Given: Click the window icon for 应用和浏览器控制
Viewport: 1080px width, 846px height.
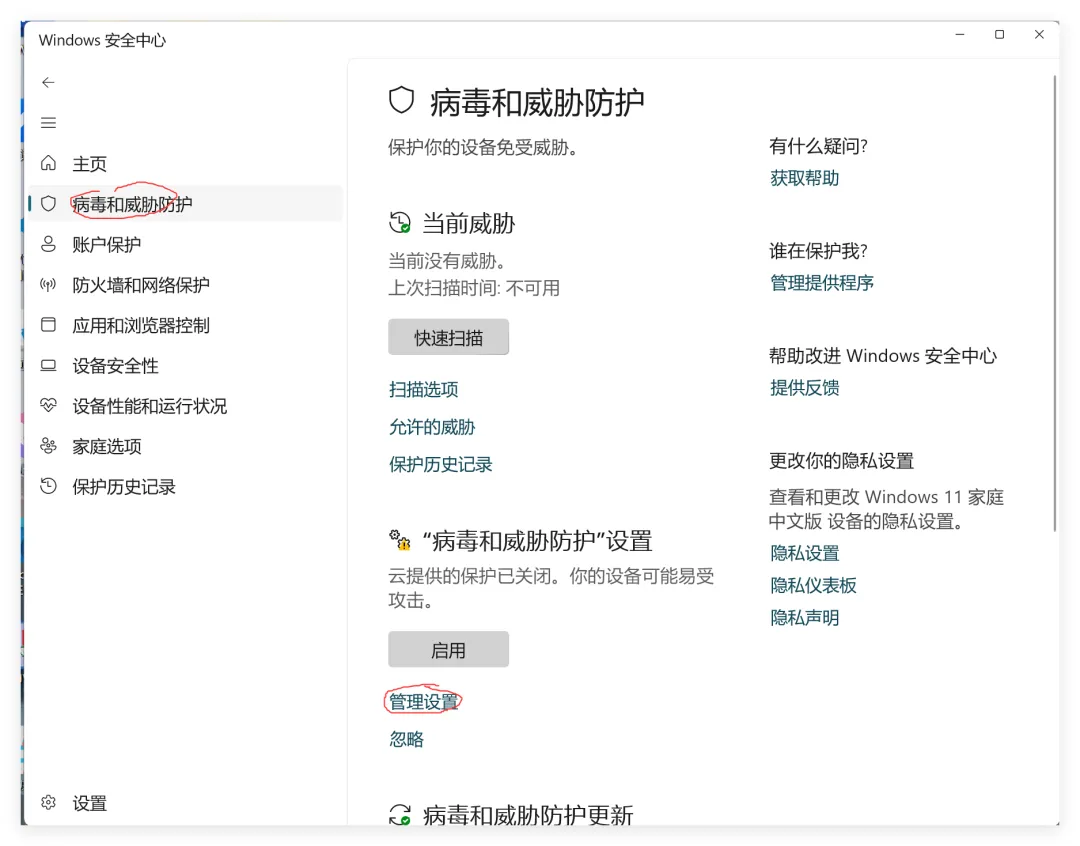Looking at the screenshot, I should pyautogui.click(x=48, y=324).
